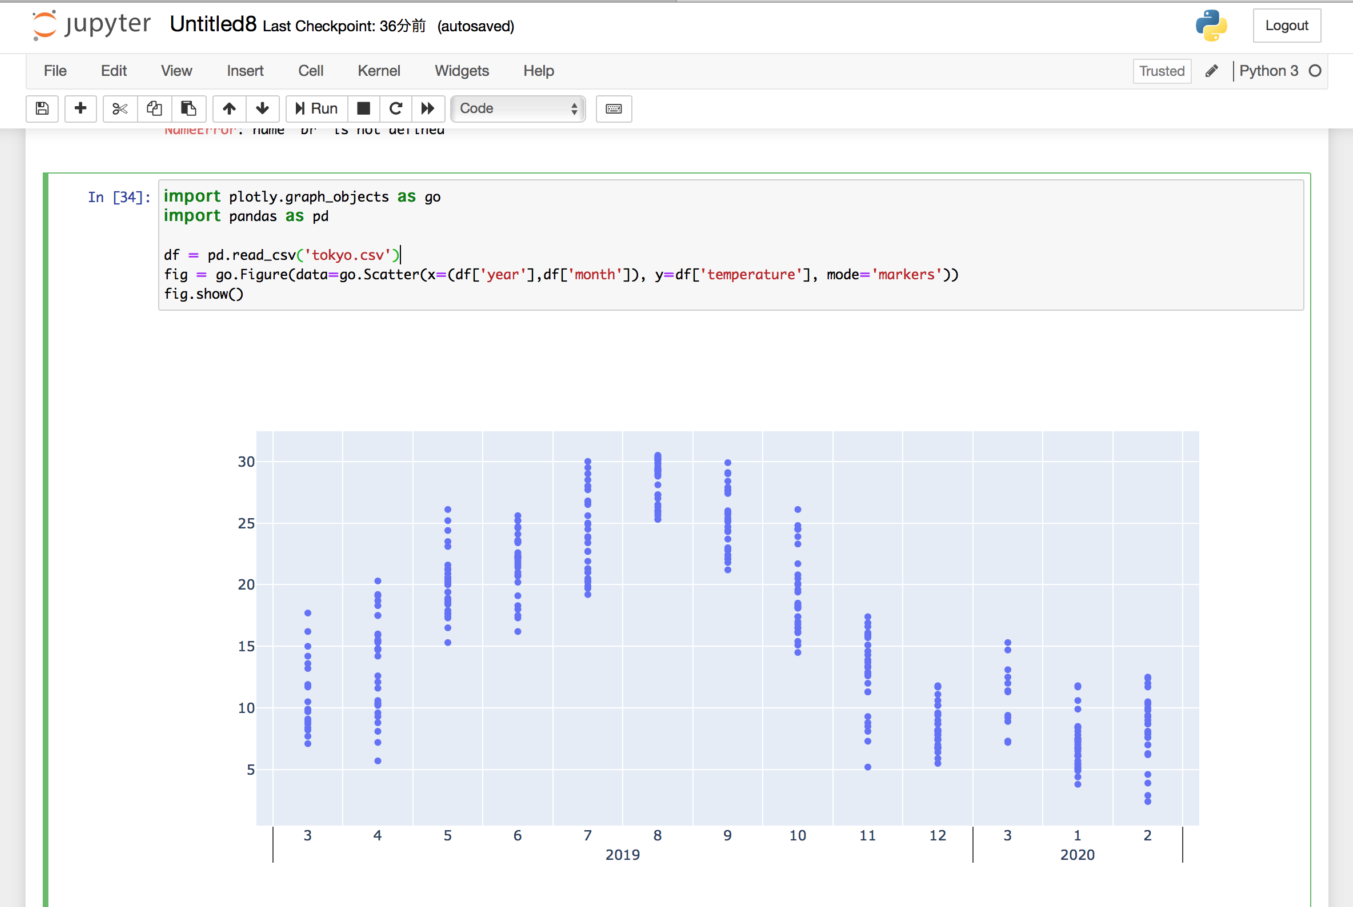Viewport: 1353px width, 907px height.
Task: Move selected cell down arrow
Action: [262, 108]
